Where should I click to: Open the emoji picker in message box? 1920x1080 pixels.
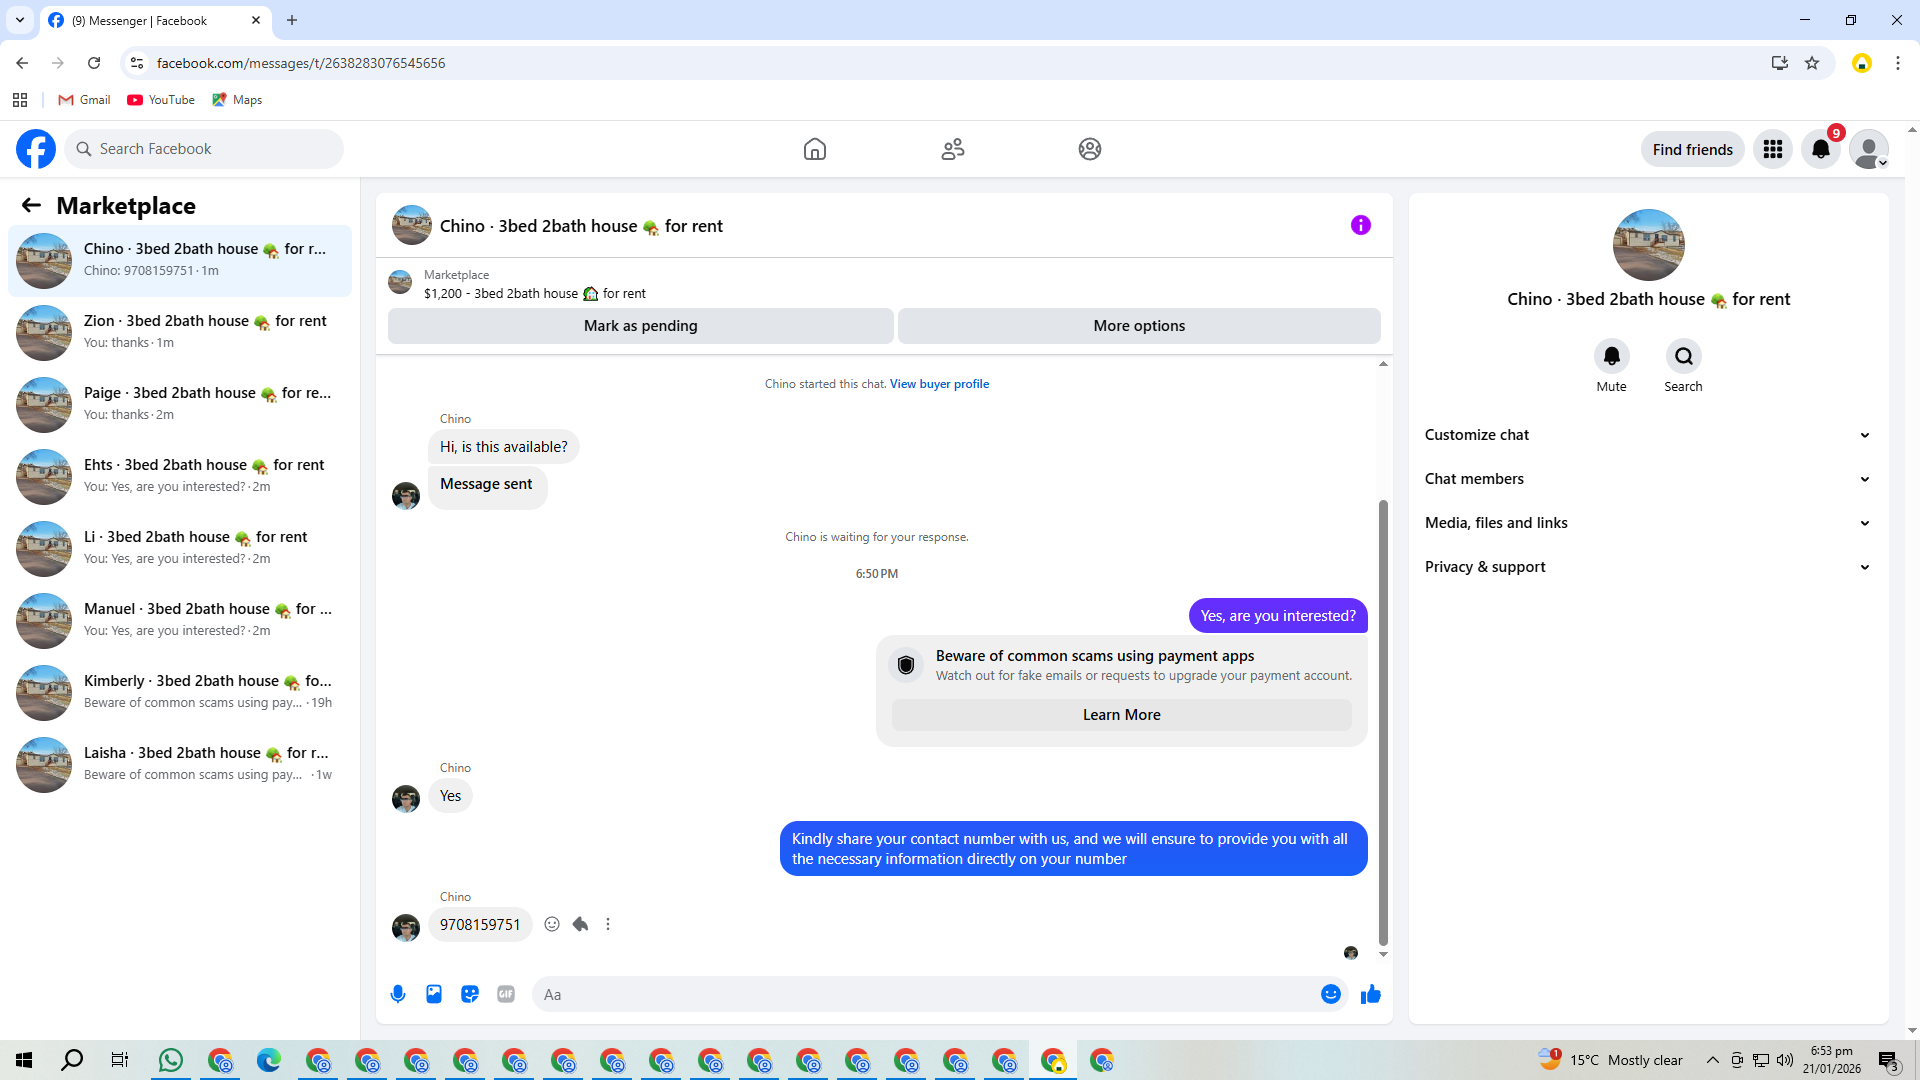coord(1330,994)
